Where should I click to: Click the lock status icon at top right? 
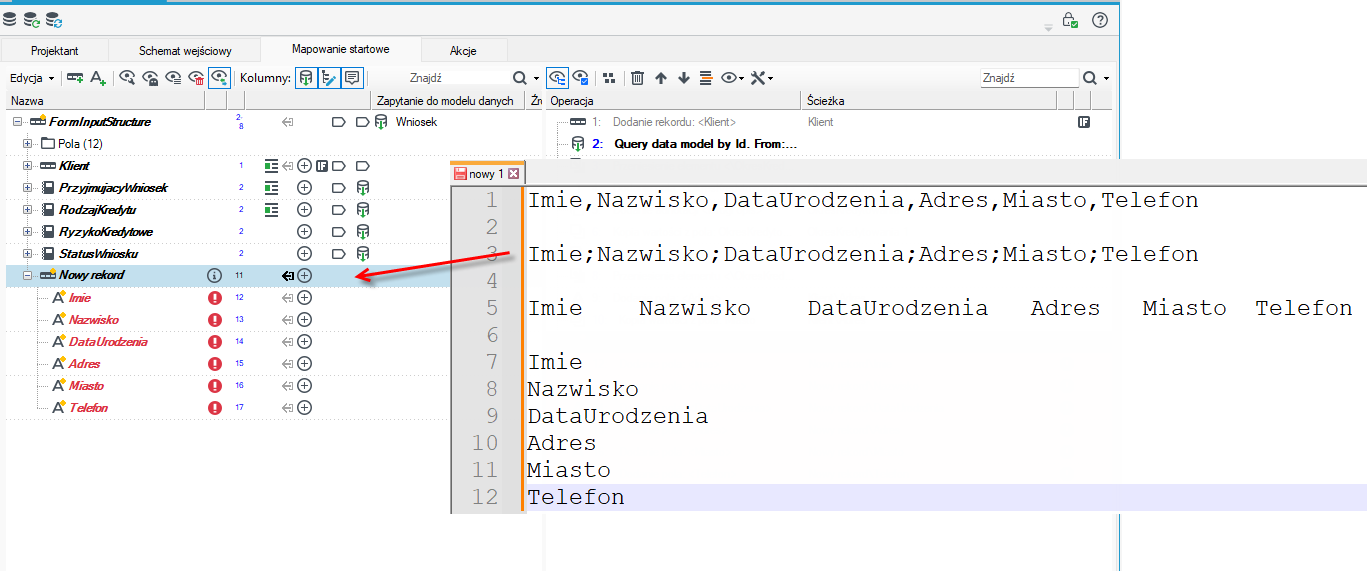(x=1070, y=19)
